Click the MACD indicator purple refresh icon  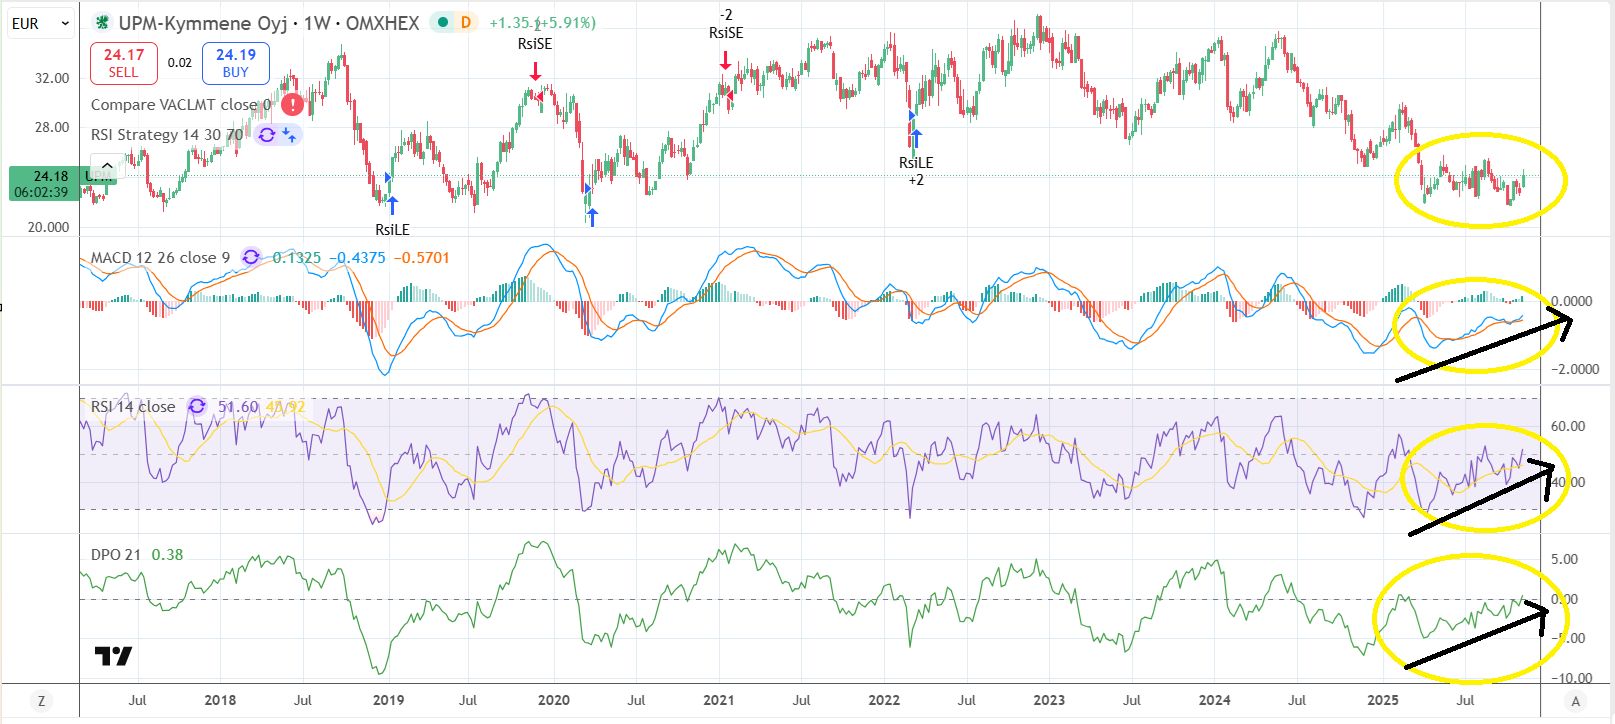[x=251, y=257]
